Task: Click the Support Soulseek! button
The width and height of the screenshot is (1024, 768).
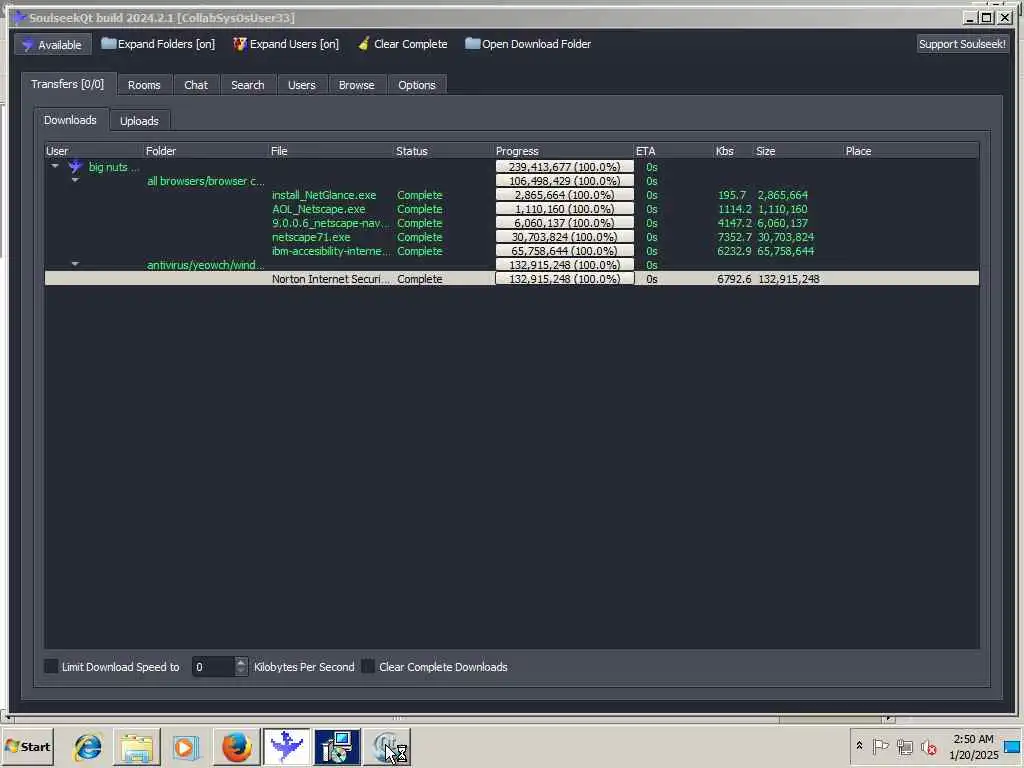Action: pos(962,44)
